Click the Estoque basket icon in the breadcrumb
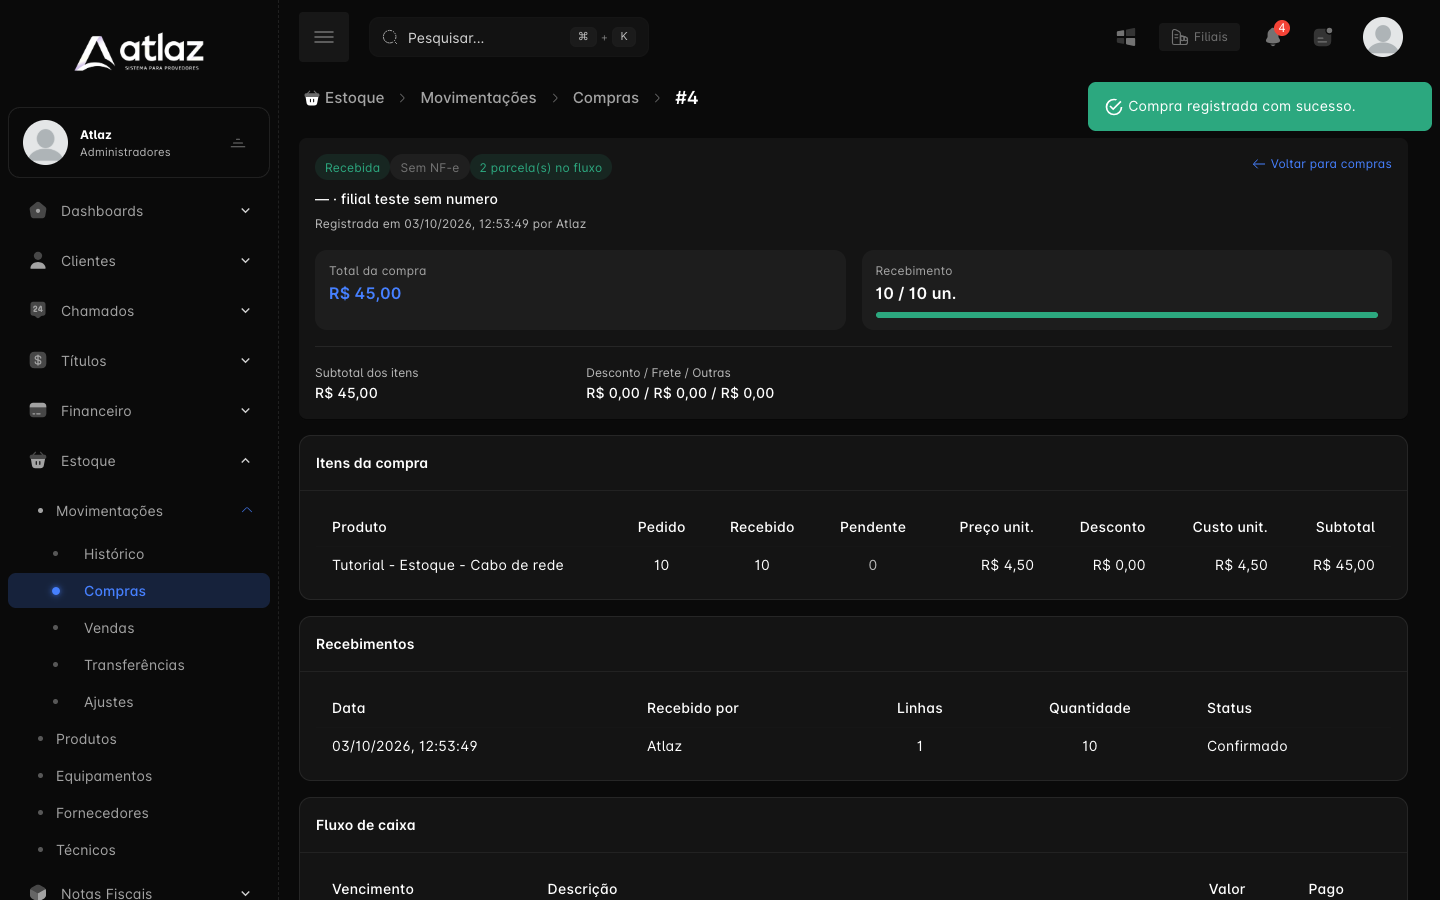This screenshot has width=1440, height=900. pyautogui.click(x=312, y=98)
